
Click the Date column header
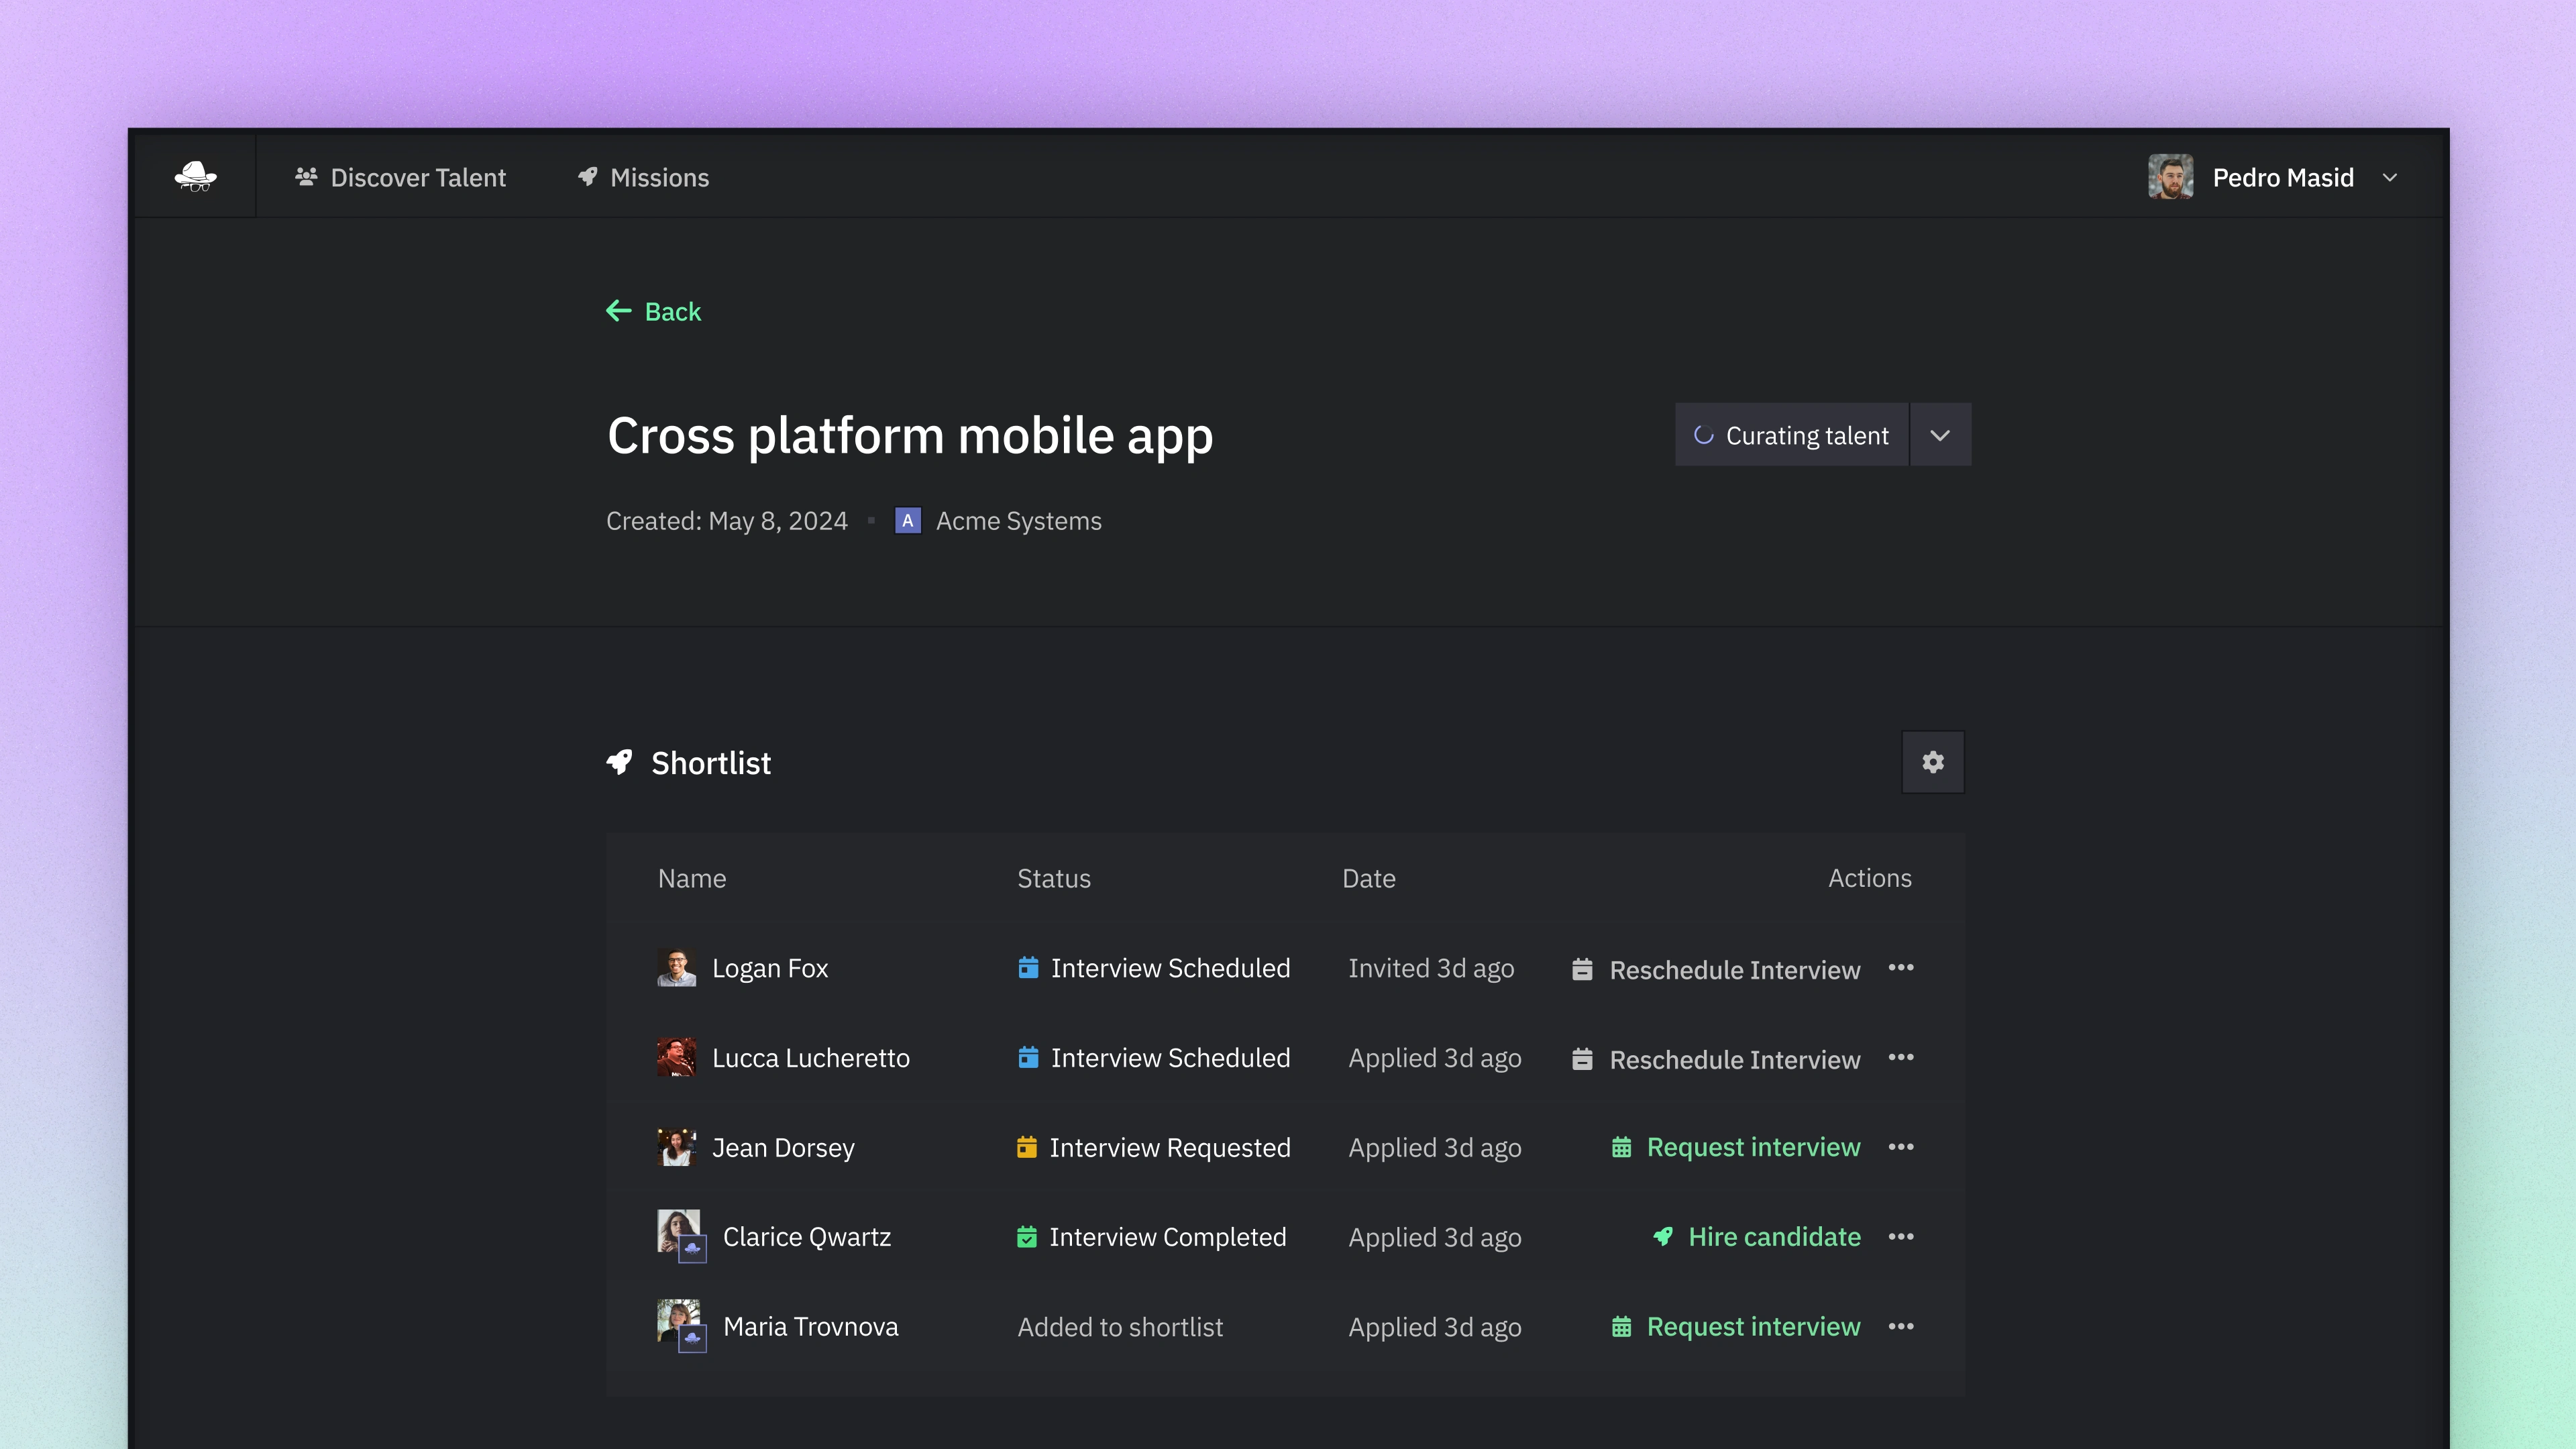pos(1368,878)
